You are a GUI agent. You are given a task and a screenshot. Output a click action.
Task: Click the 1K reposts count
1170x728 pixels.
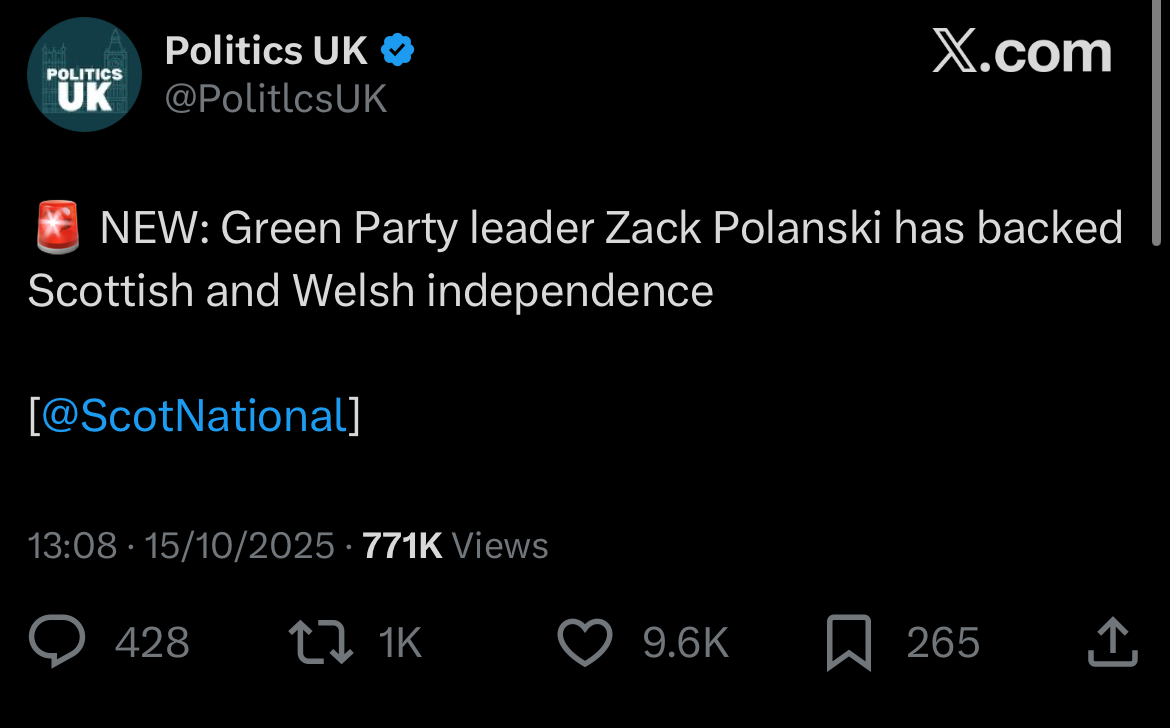[x=401, y=643]
